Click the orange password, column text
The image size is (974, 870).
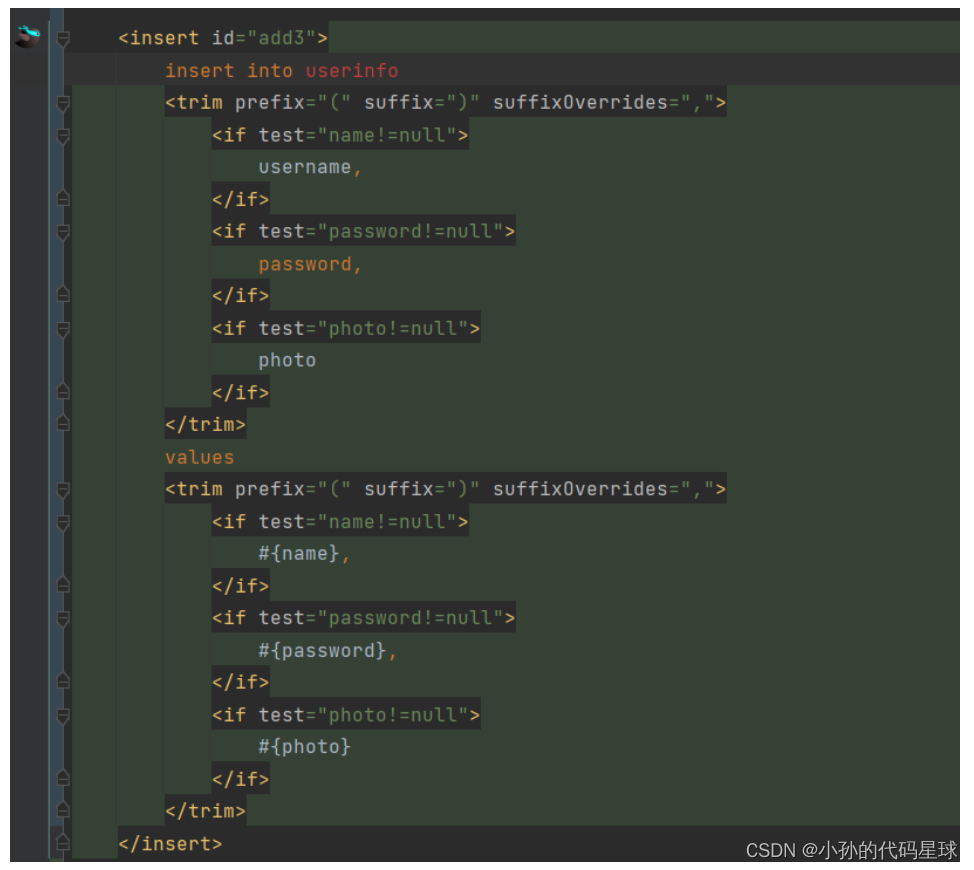click(310, 264)
